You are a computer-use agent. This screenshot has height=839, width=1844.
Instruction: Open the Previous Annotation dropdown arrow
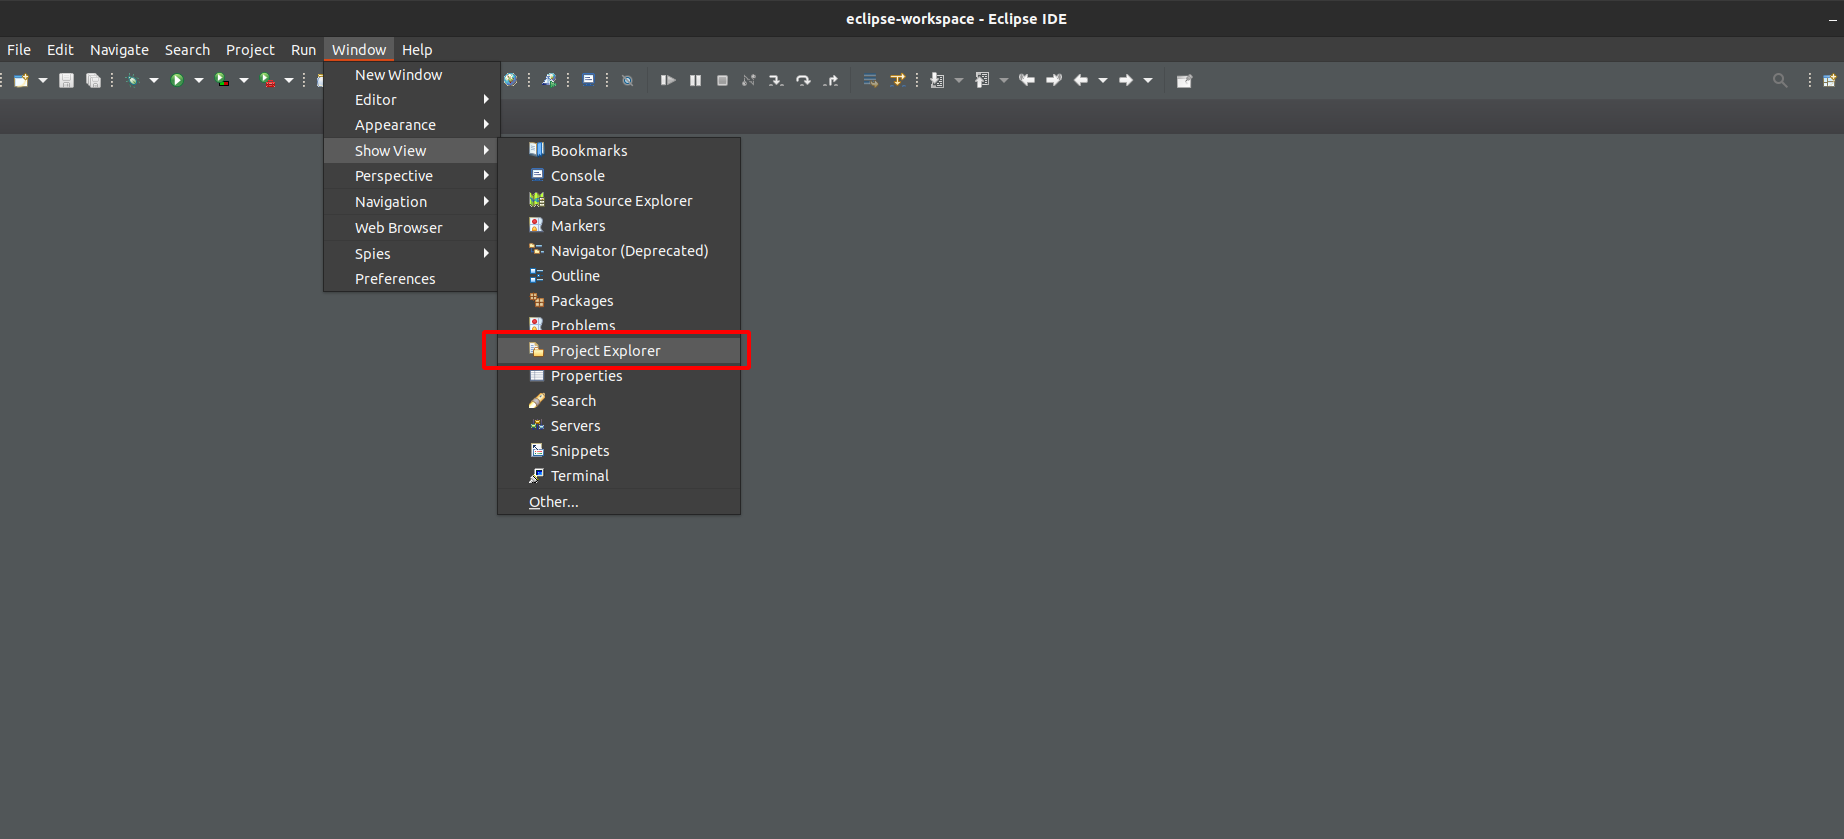point(1004,80)
